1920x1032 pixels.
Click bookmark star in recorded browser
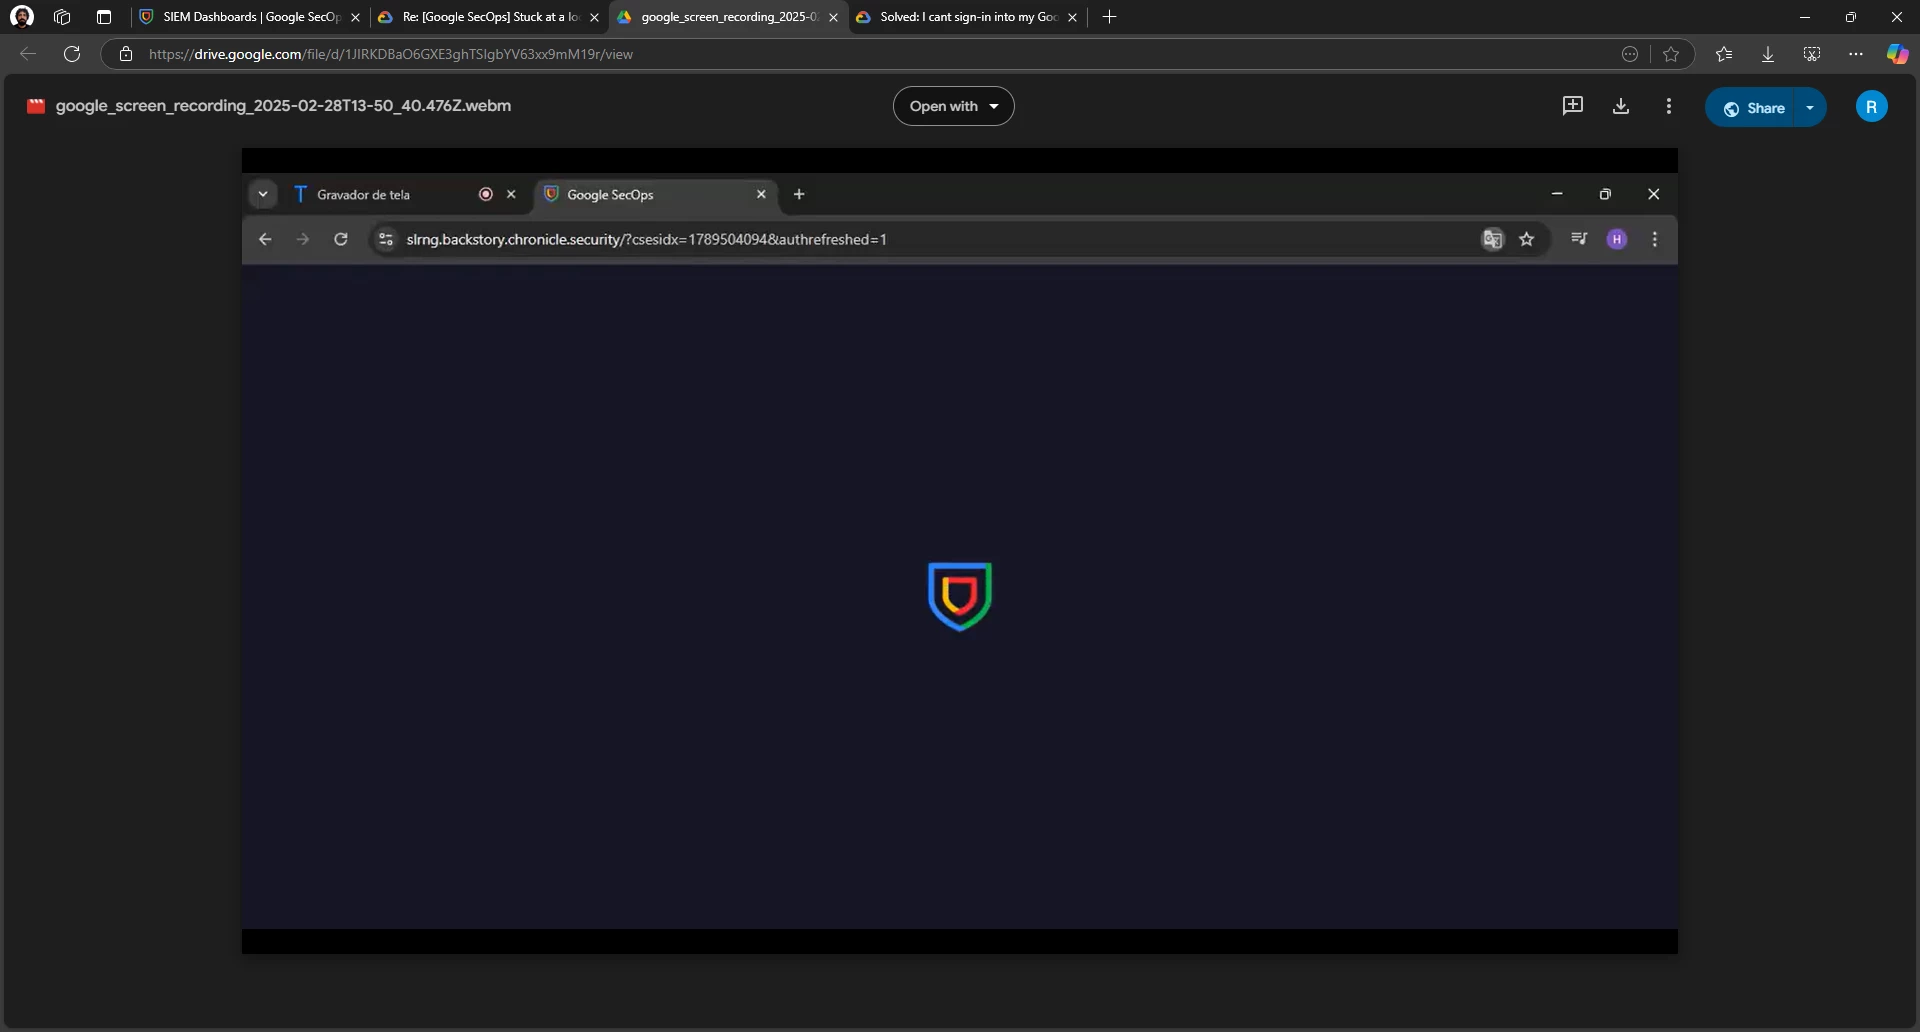tap(1527, 239)
